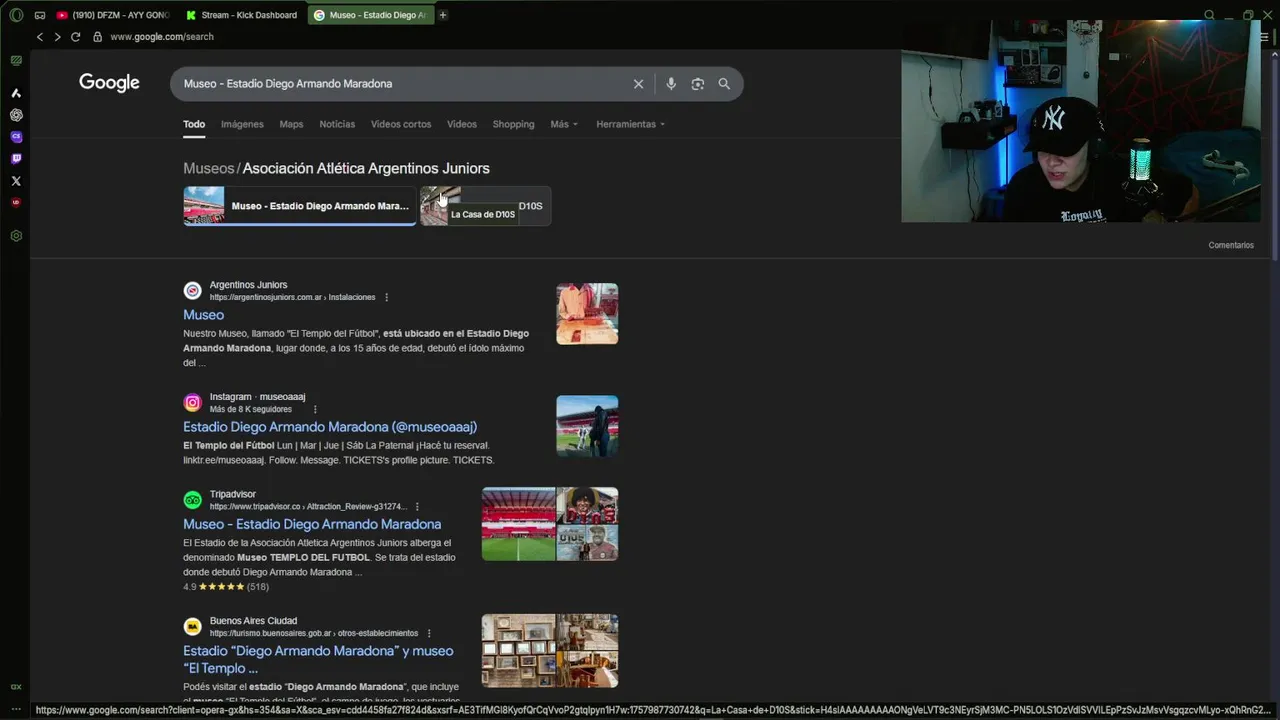Image resolution: width=1280 pixels, height=720 pixels.
Task: Click the padlock site info icon
Action: point(98,37)
